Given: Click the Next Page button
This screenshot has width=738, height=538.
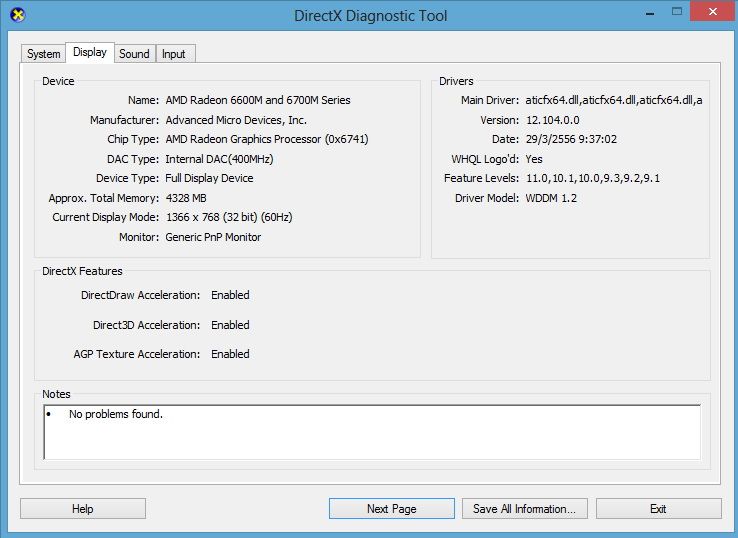Looking at the screenshot, I should 392,508.
